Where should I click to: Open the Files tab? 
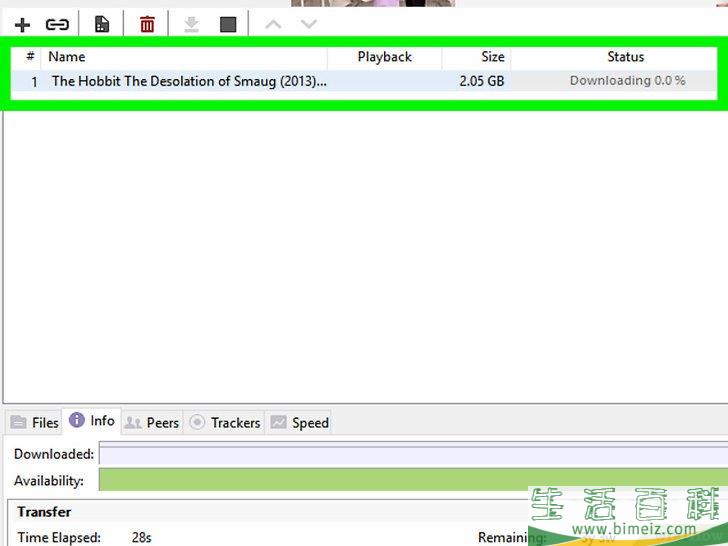tap(34, 422)
